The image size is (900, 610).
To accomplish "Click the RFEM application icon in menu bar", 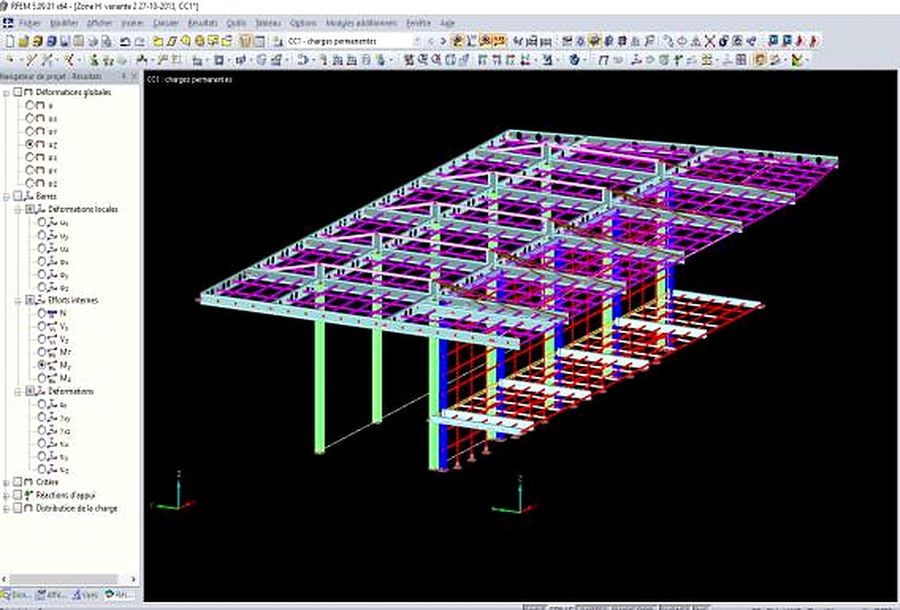I will 8,24.
